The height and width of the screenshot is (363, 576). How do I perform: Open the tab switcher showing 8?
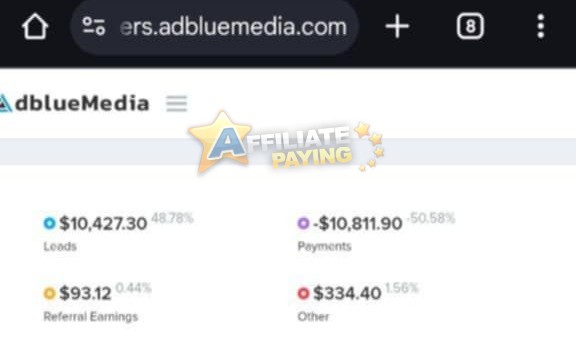[470, 26]
